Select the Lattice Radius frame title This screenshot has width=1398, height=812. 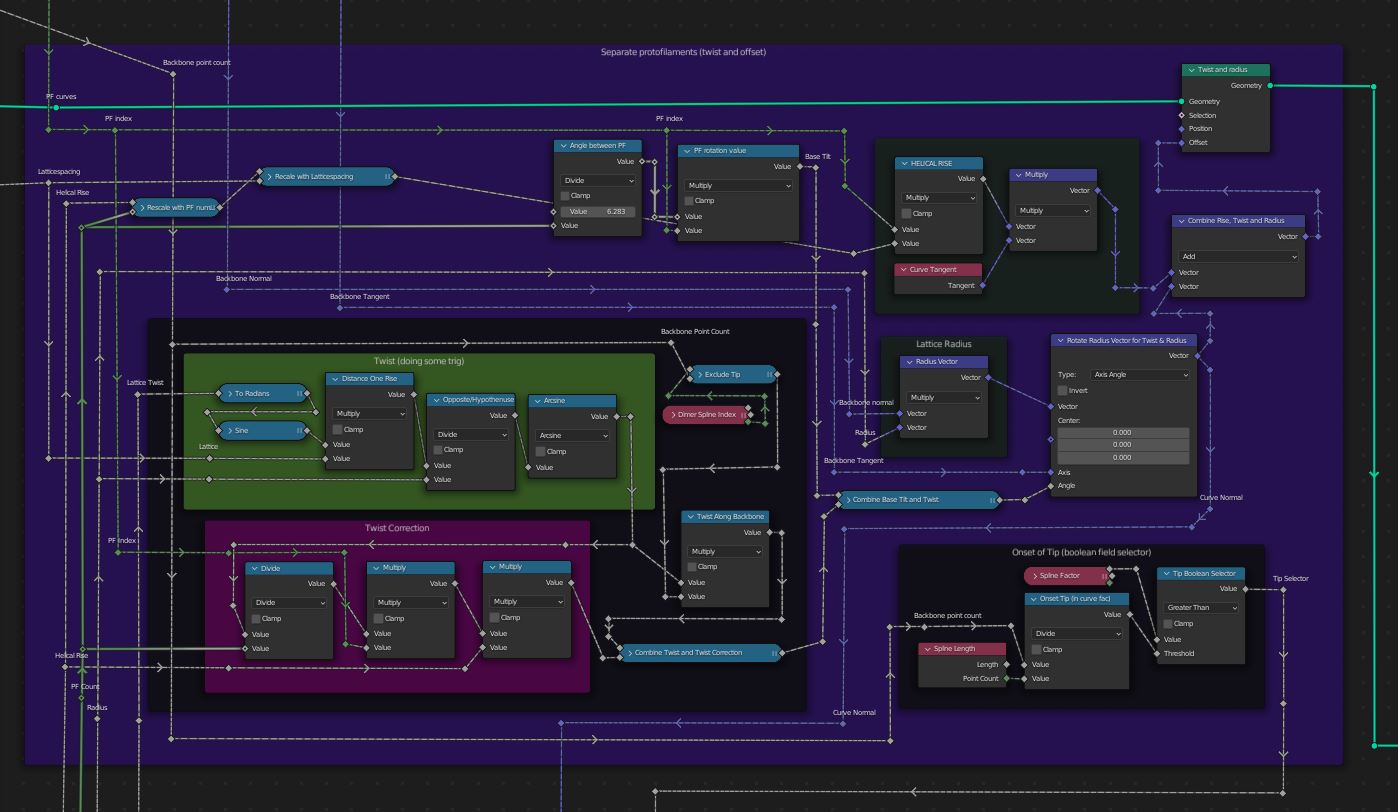click(944, 344)
